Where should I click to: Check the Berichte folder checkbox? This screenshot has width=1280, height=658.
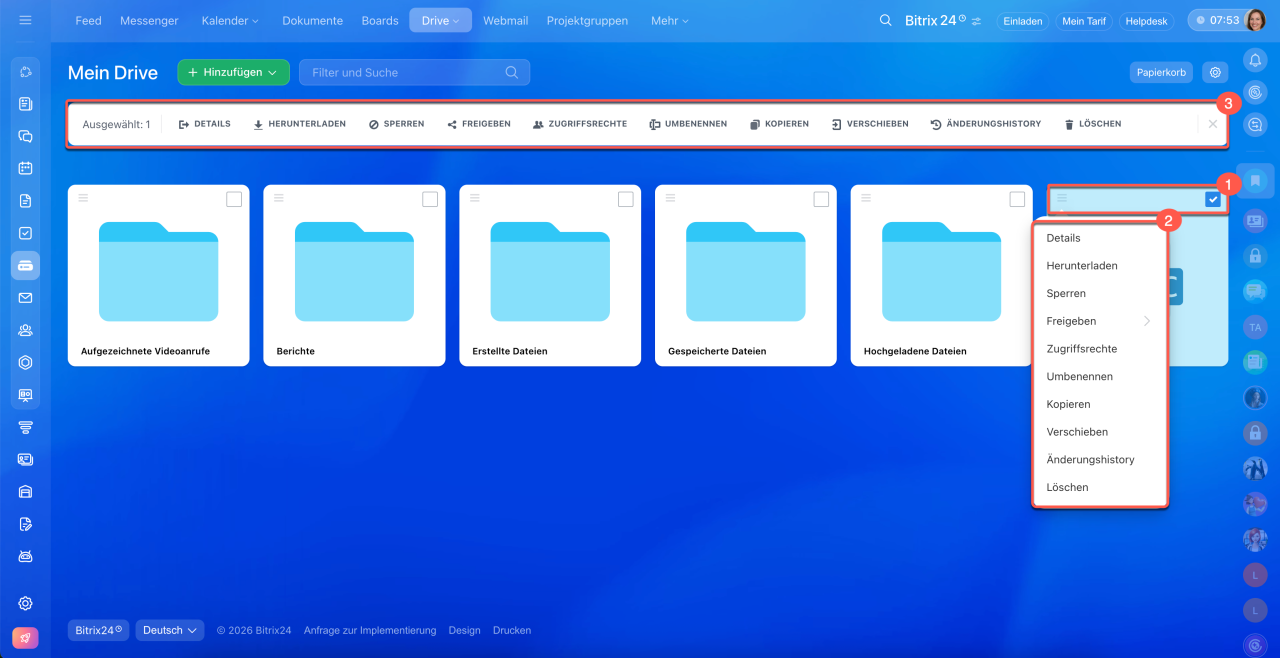(x=430, y=199)
